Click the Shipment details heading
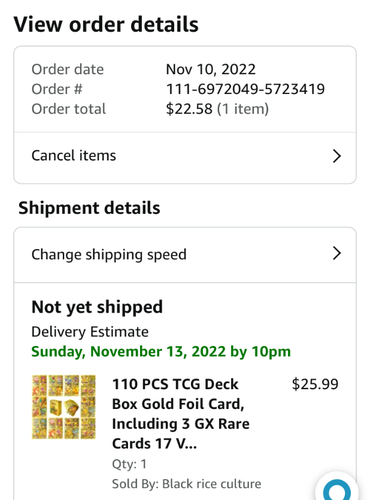This screenshot has height=500, width=370. coord(89,208)
